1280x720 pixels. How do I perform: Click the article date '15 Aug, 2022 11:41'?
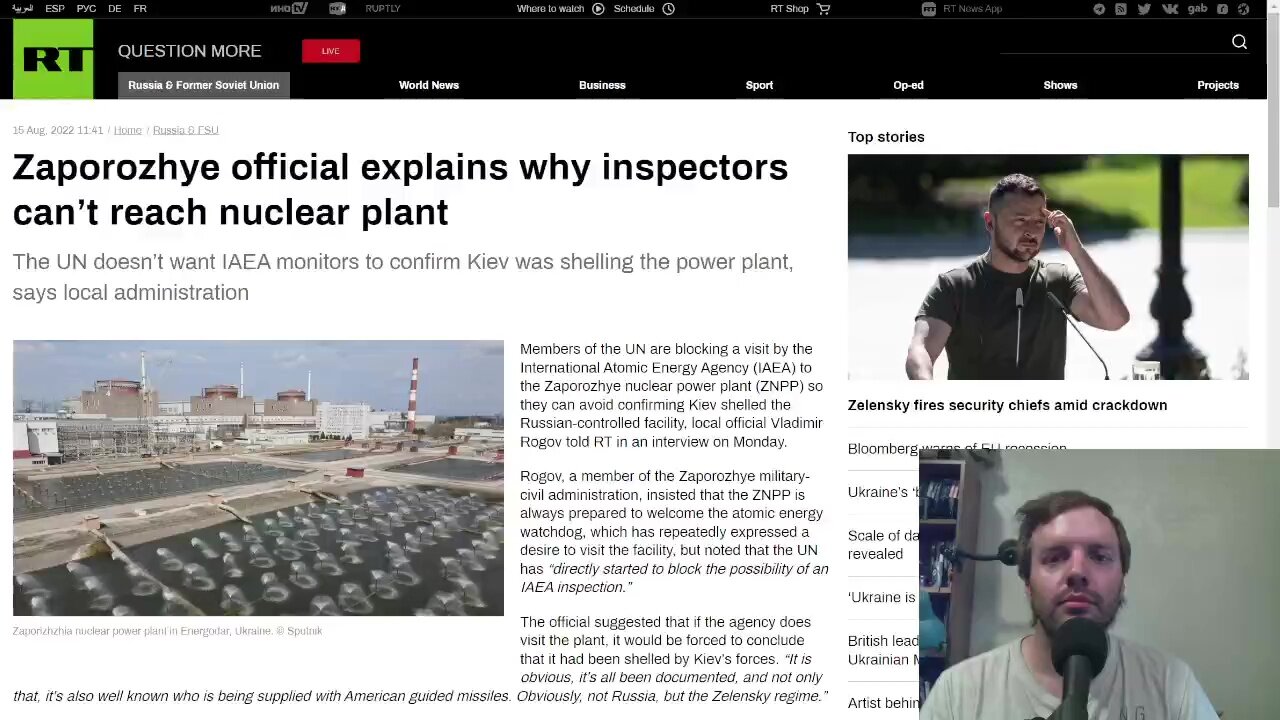click(x=58, y=130)
